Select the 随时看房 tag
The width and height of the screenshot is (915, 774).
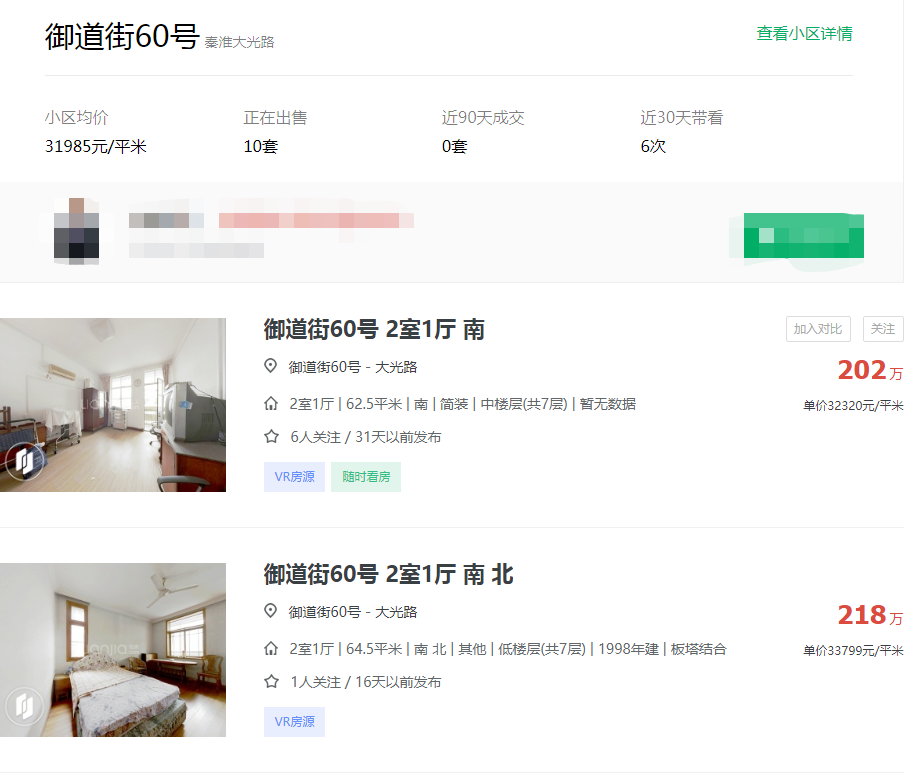click(x=365, y=477)
